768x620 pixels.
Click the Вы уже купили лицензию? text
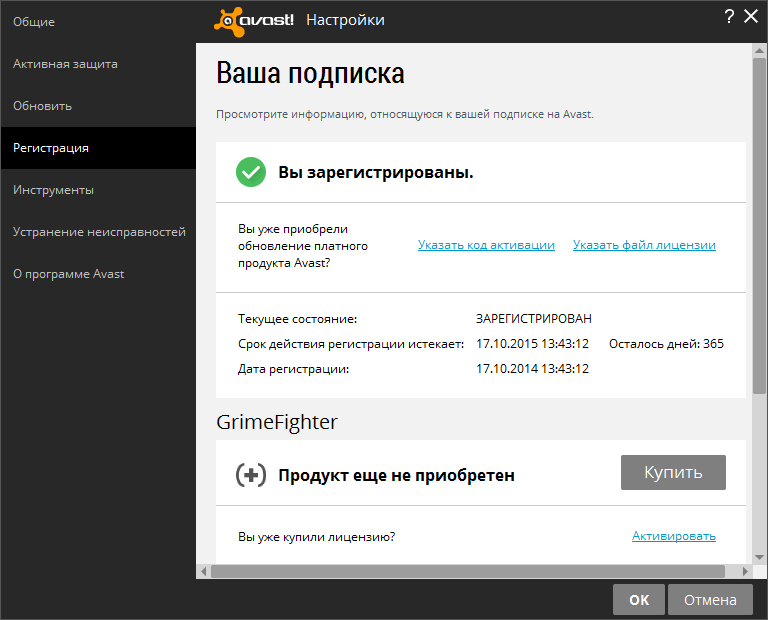click(x=316, y=537)
